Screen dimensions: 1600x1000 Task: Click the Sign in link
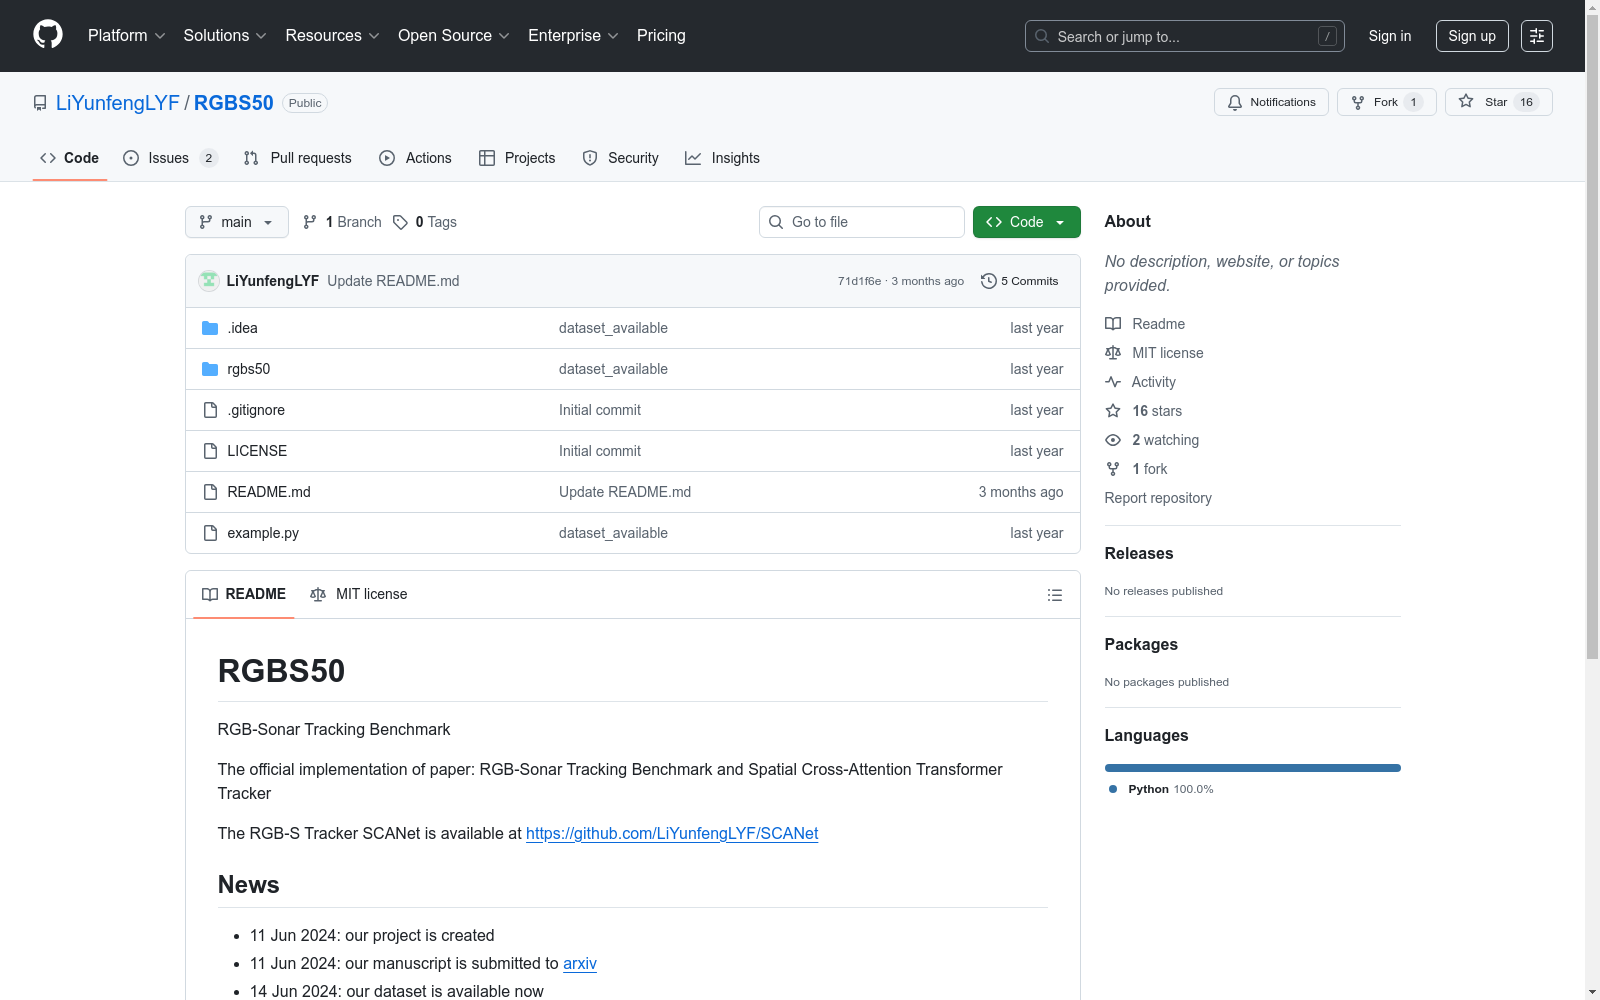click(1390, 36)
